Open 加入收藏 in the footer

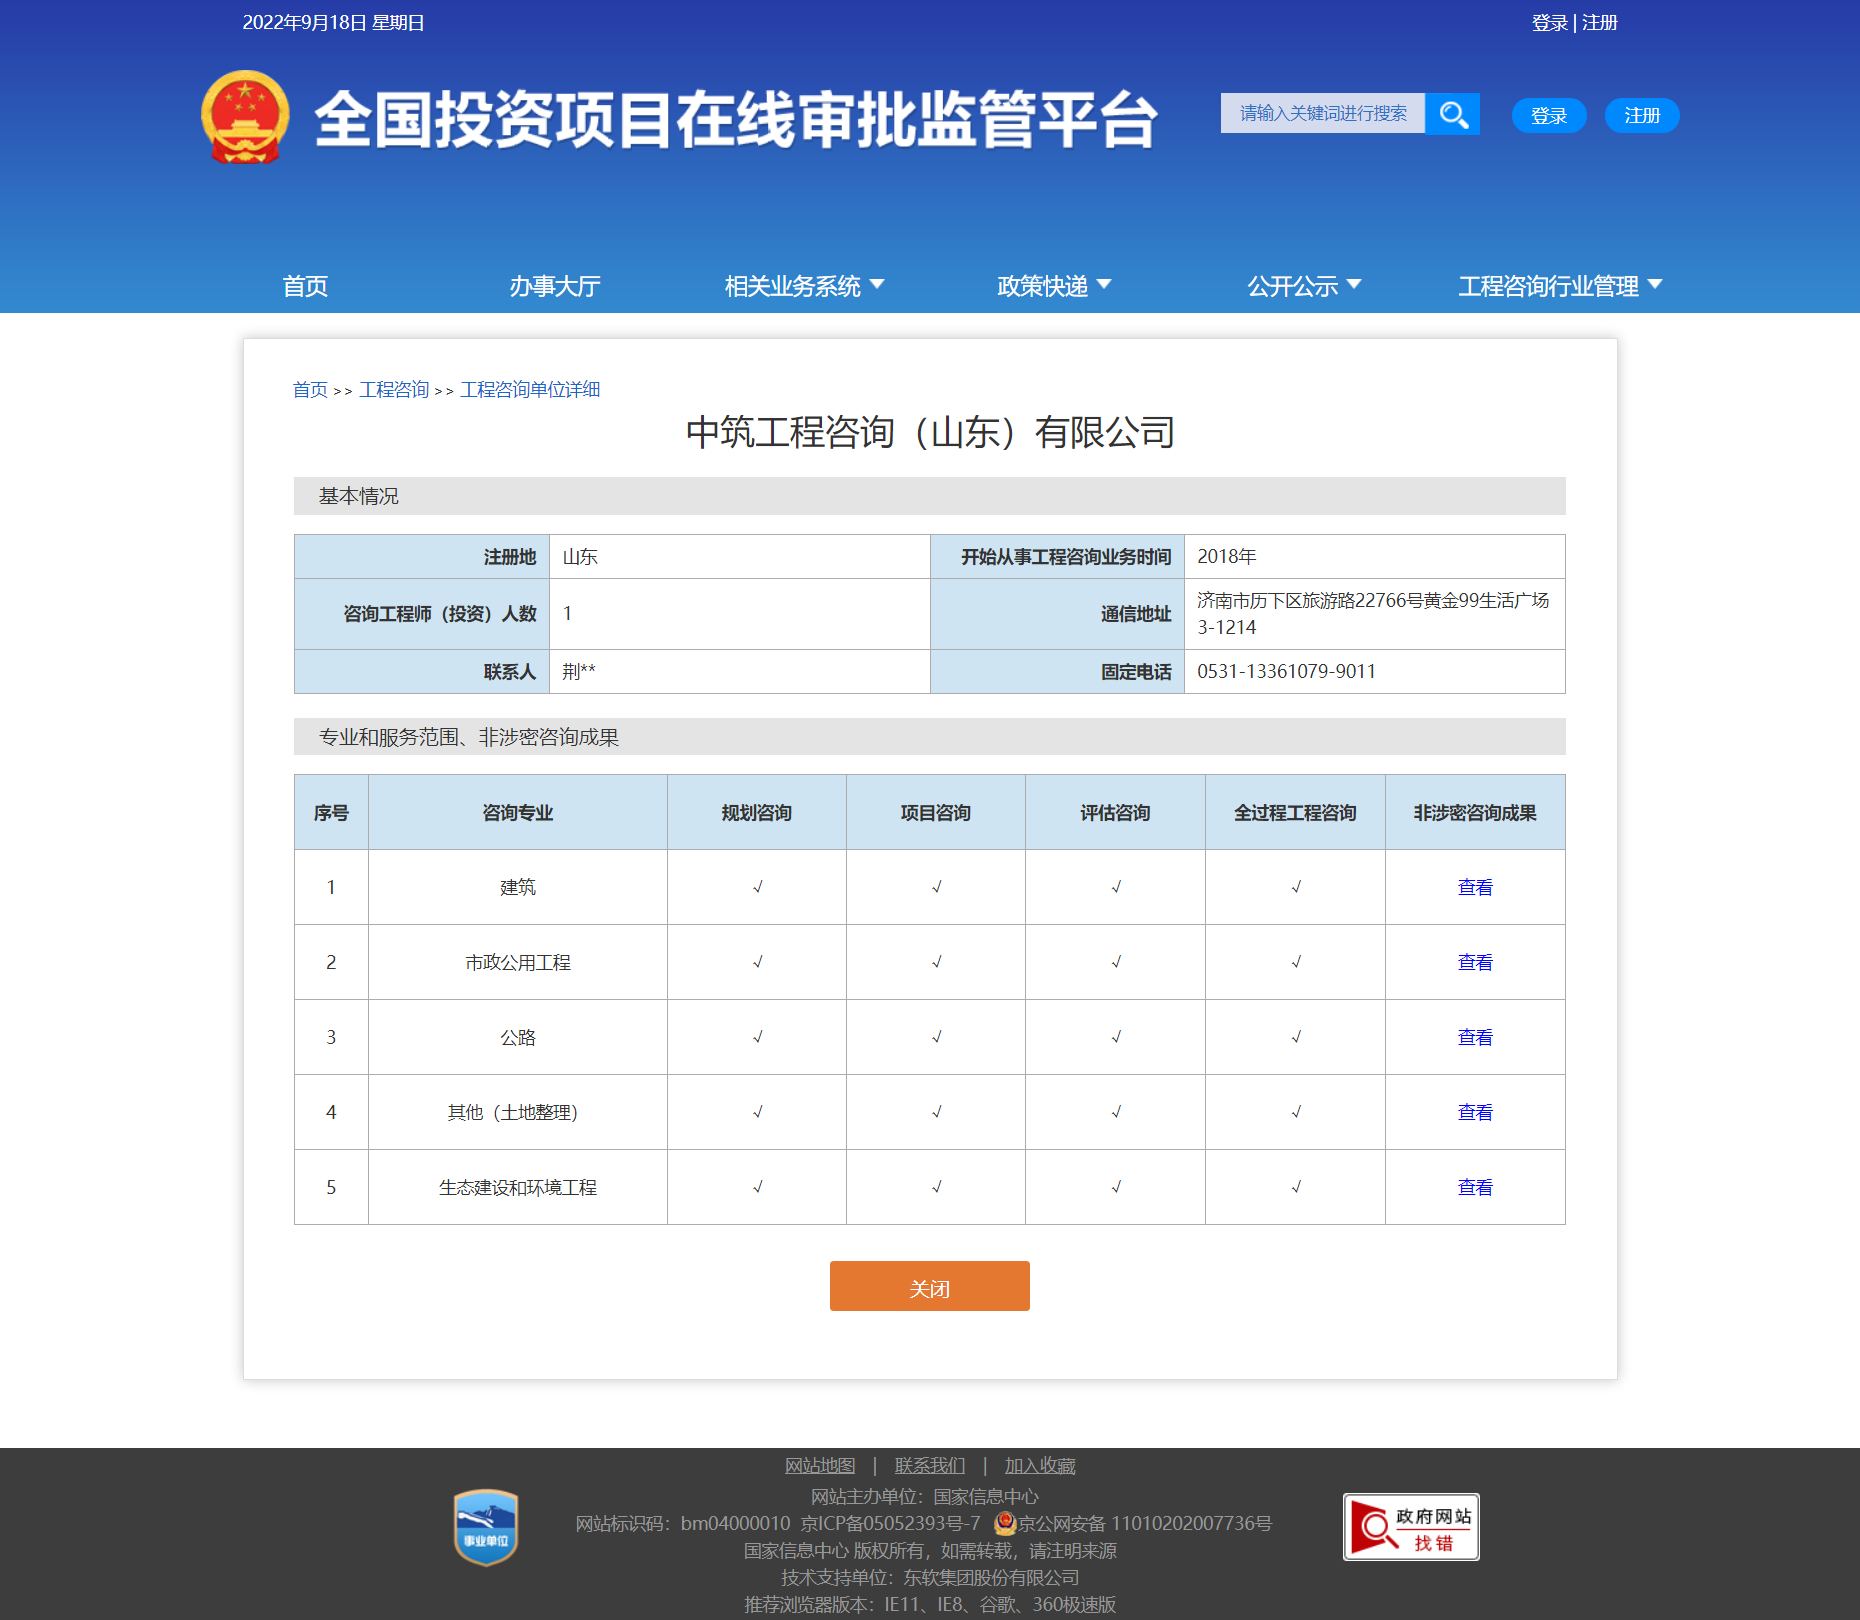click(x=1039, y=1465)
